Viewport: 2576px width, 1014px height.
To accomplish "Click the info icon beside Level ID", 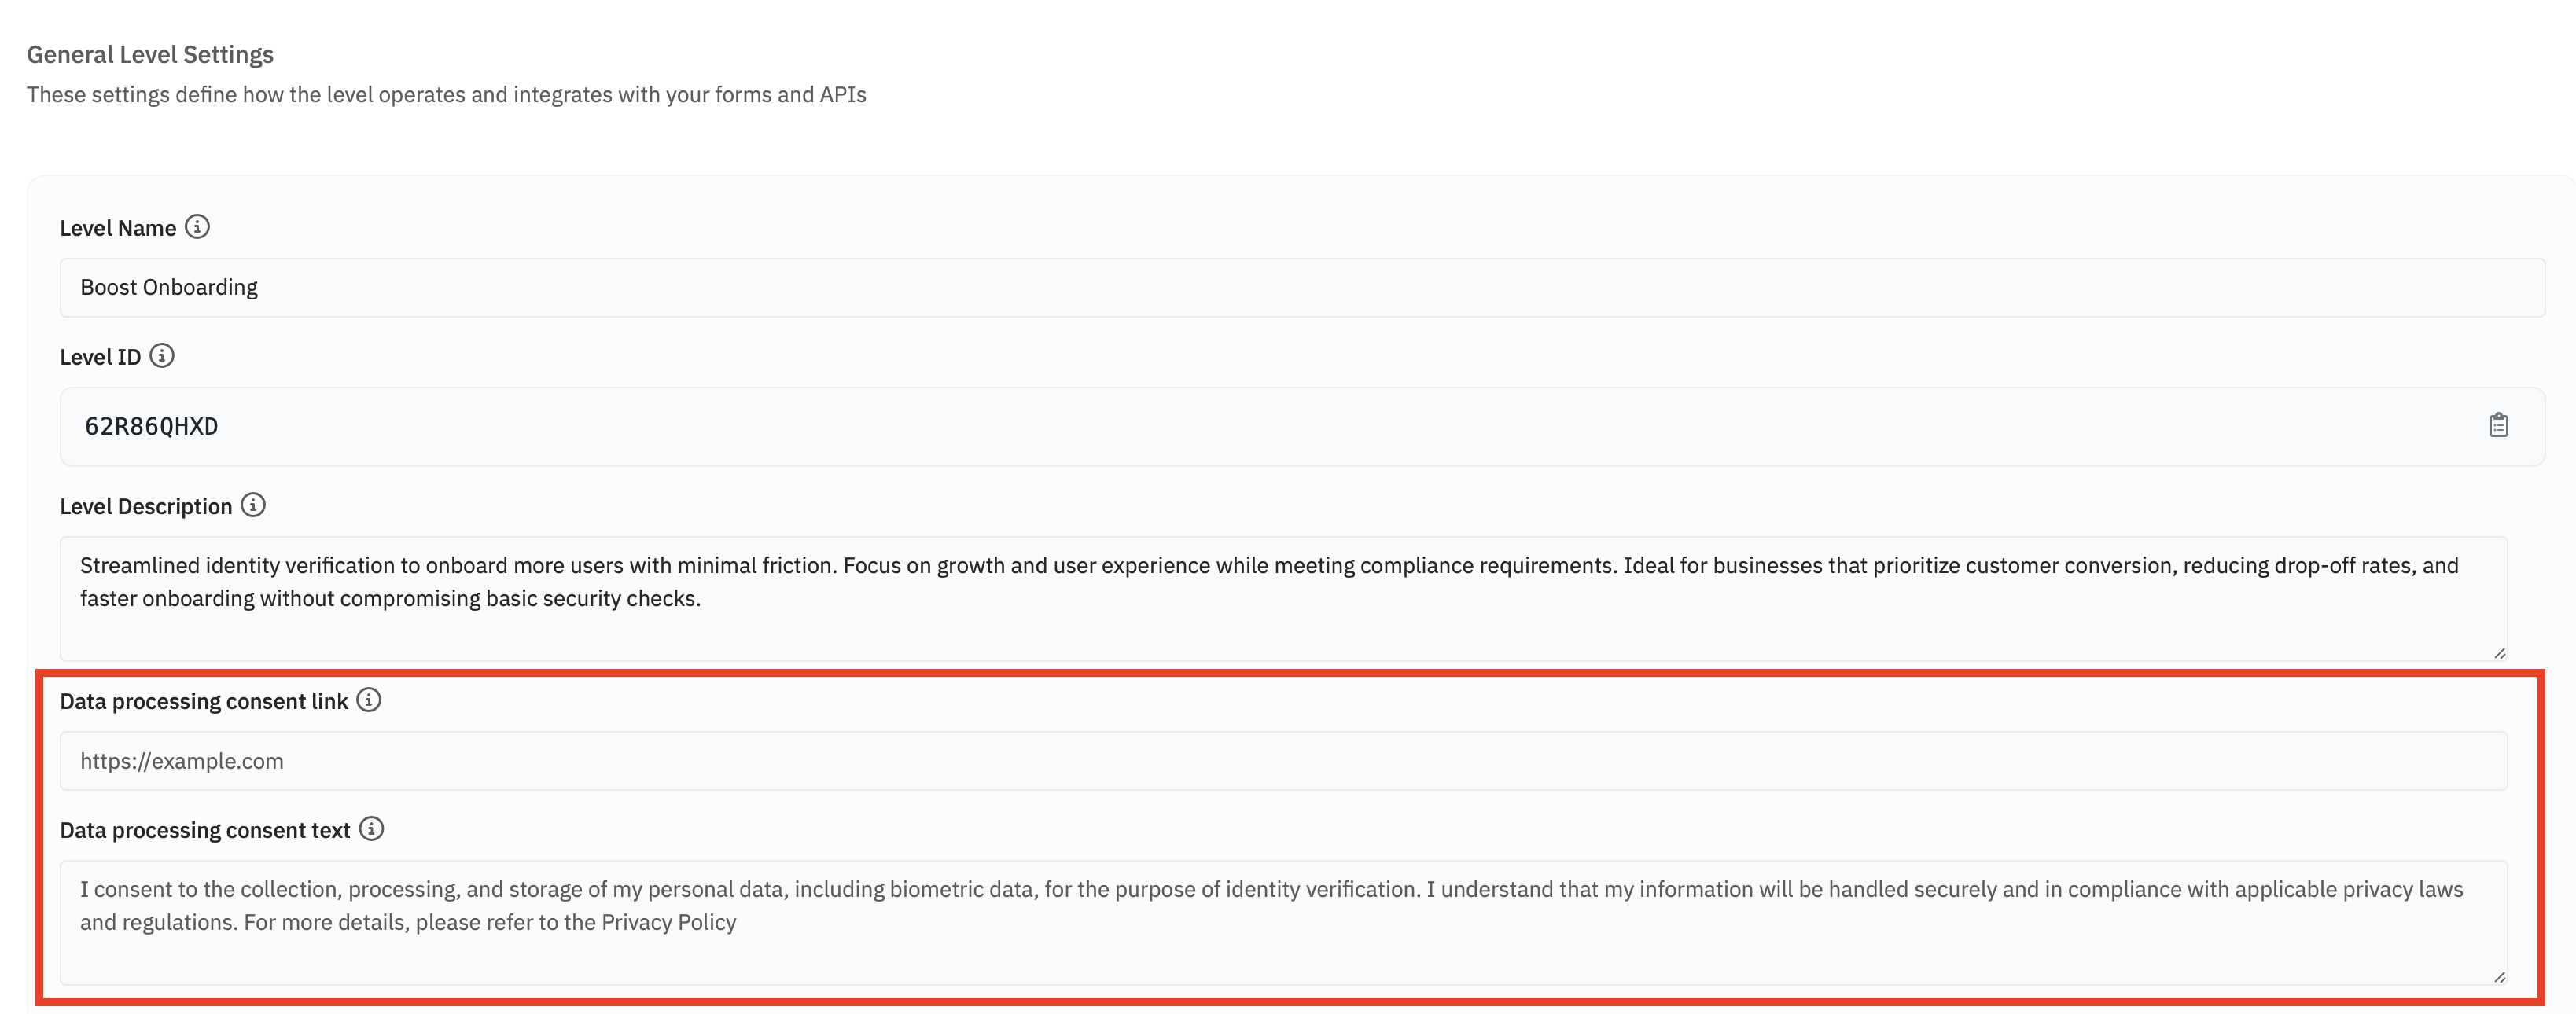I will click(x=162, y=356).
